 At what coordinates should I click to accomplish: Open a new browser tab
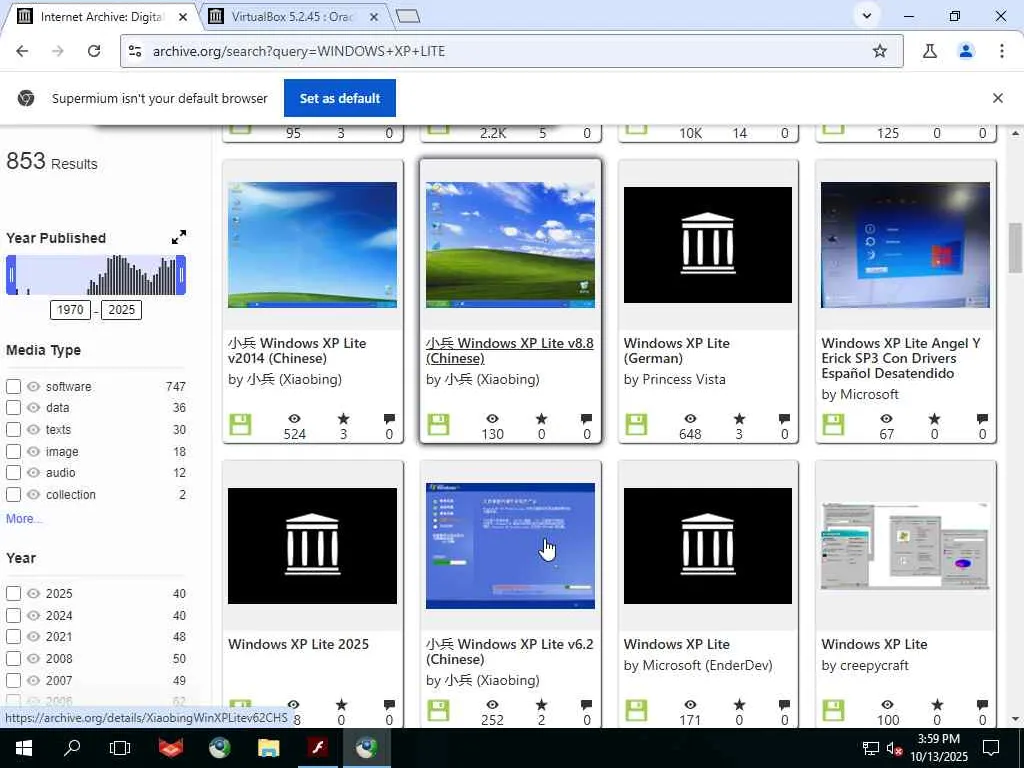pyautogui.click(x=408, y=16)
